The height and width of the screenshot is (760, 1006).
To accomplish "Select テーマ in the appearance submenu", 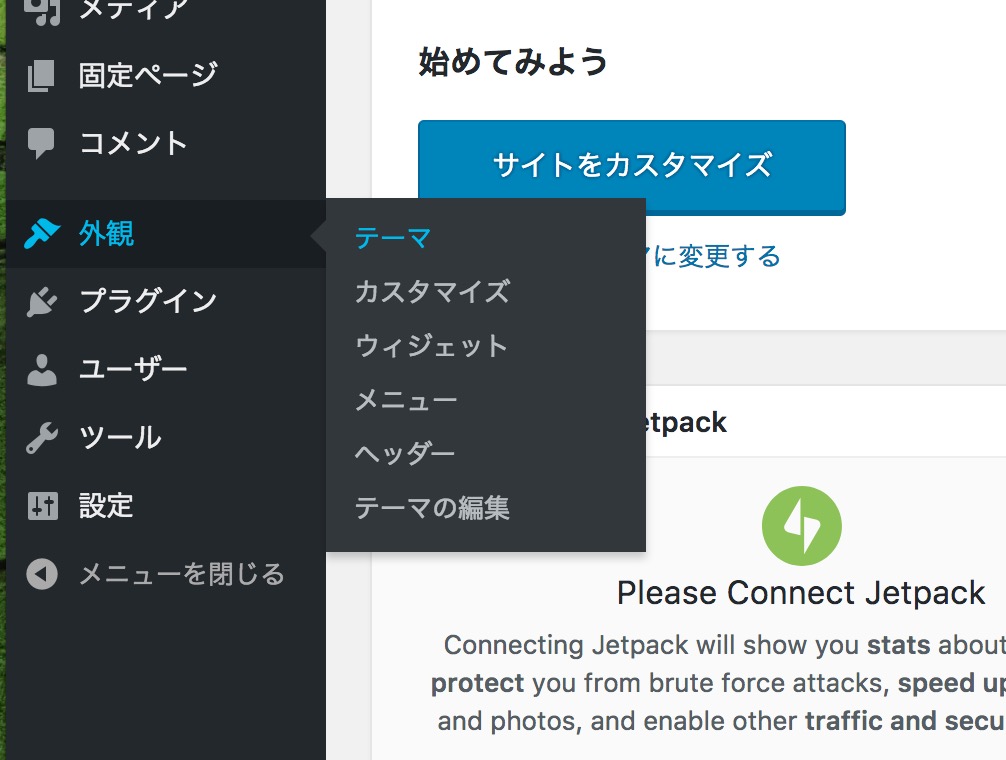I will coord(393,239).
